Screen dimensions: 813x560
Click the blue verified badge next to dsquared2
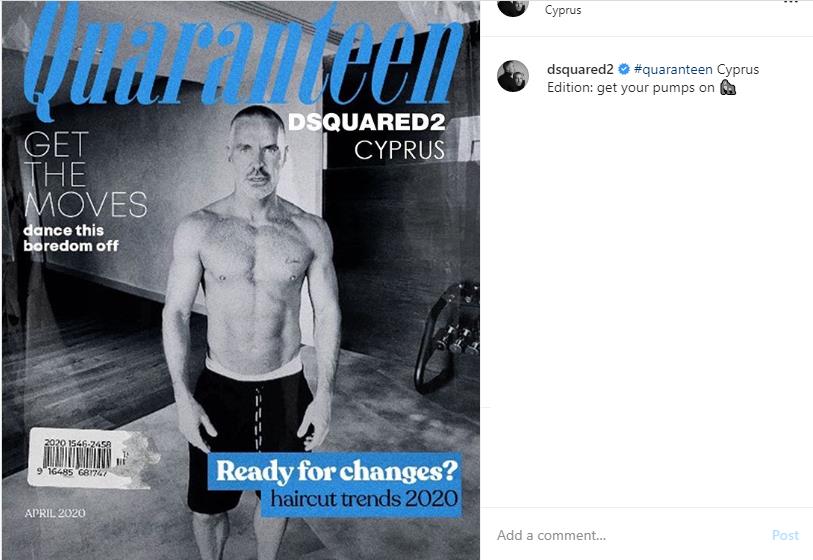[624, 69]
